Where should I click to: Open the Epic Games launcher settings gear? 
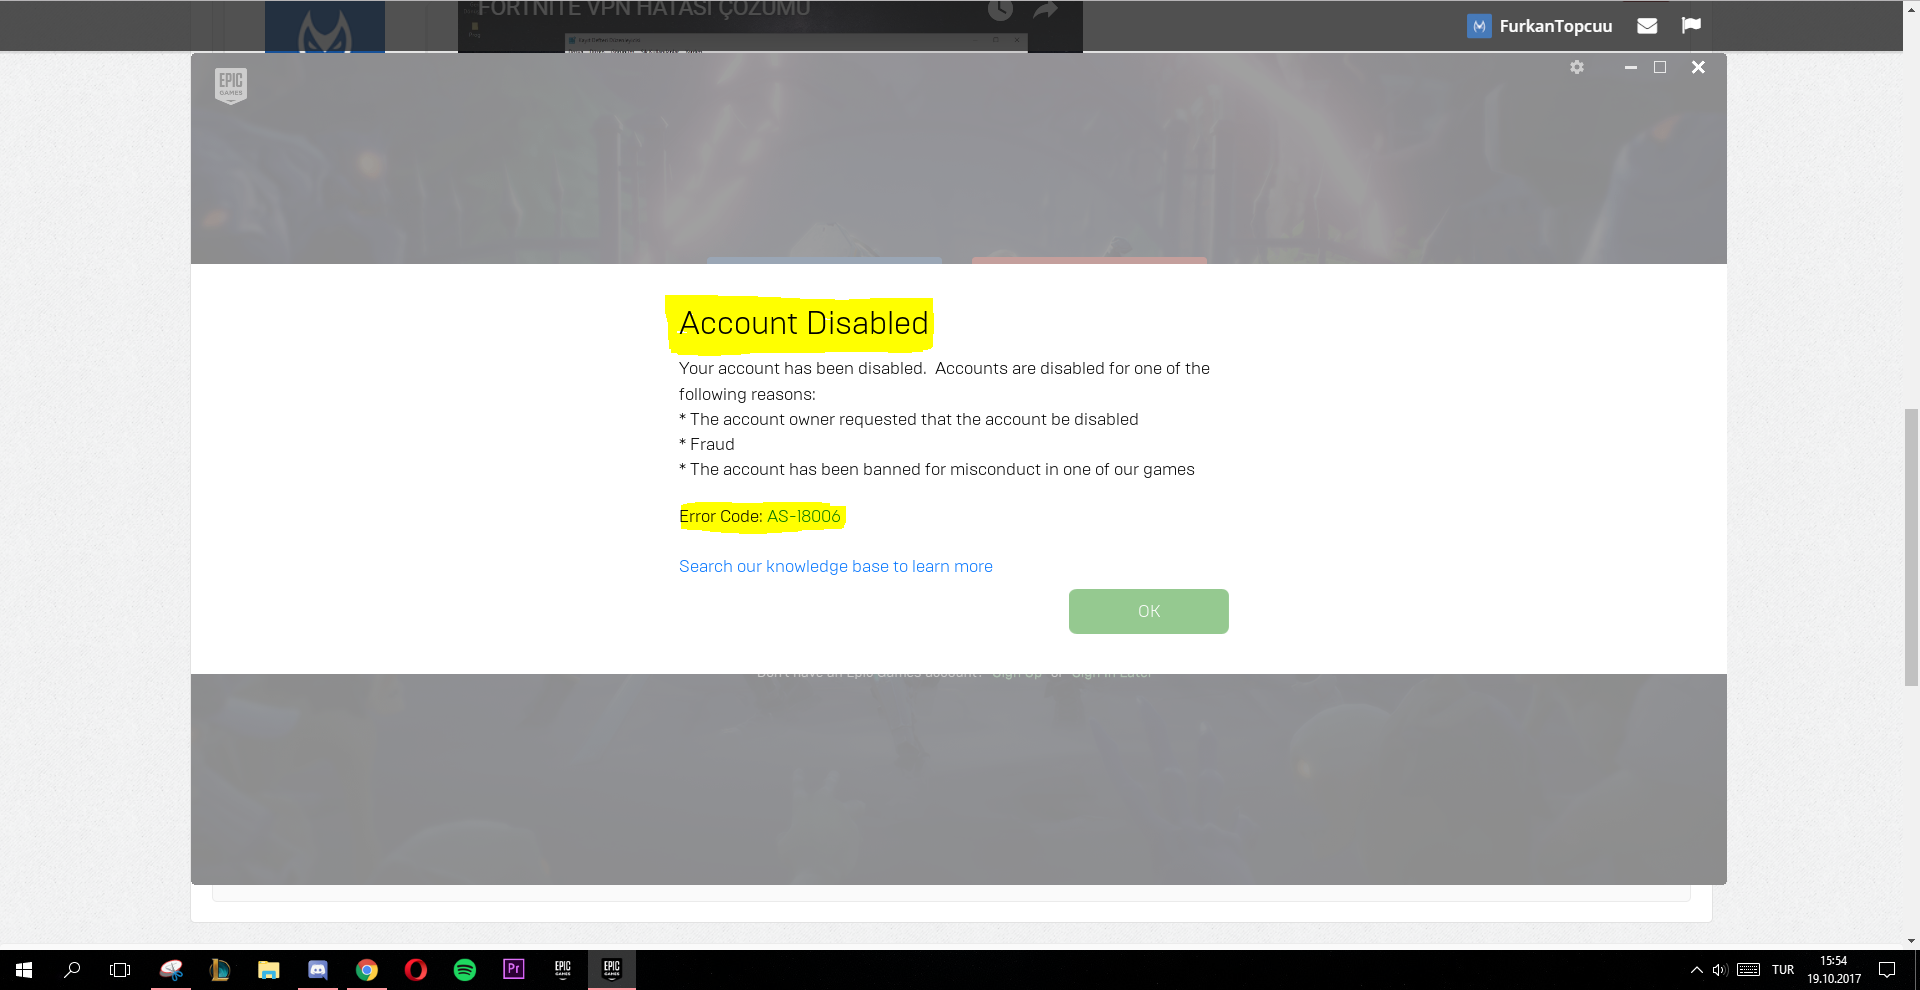[1577, 67]
